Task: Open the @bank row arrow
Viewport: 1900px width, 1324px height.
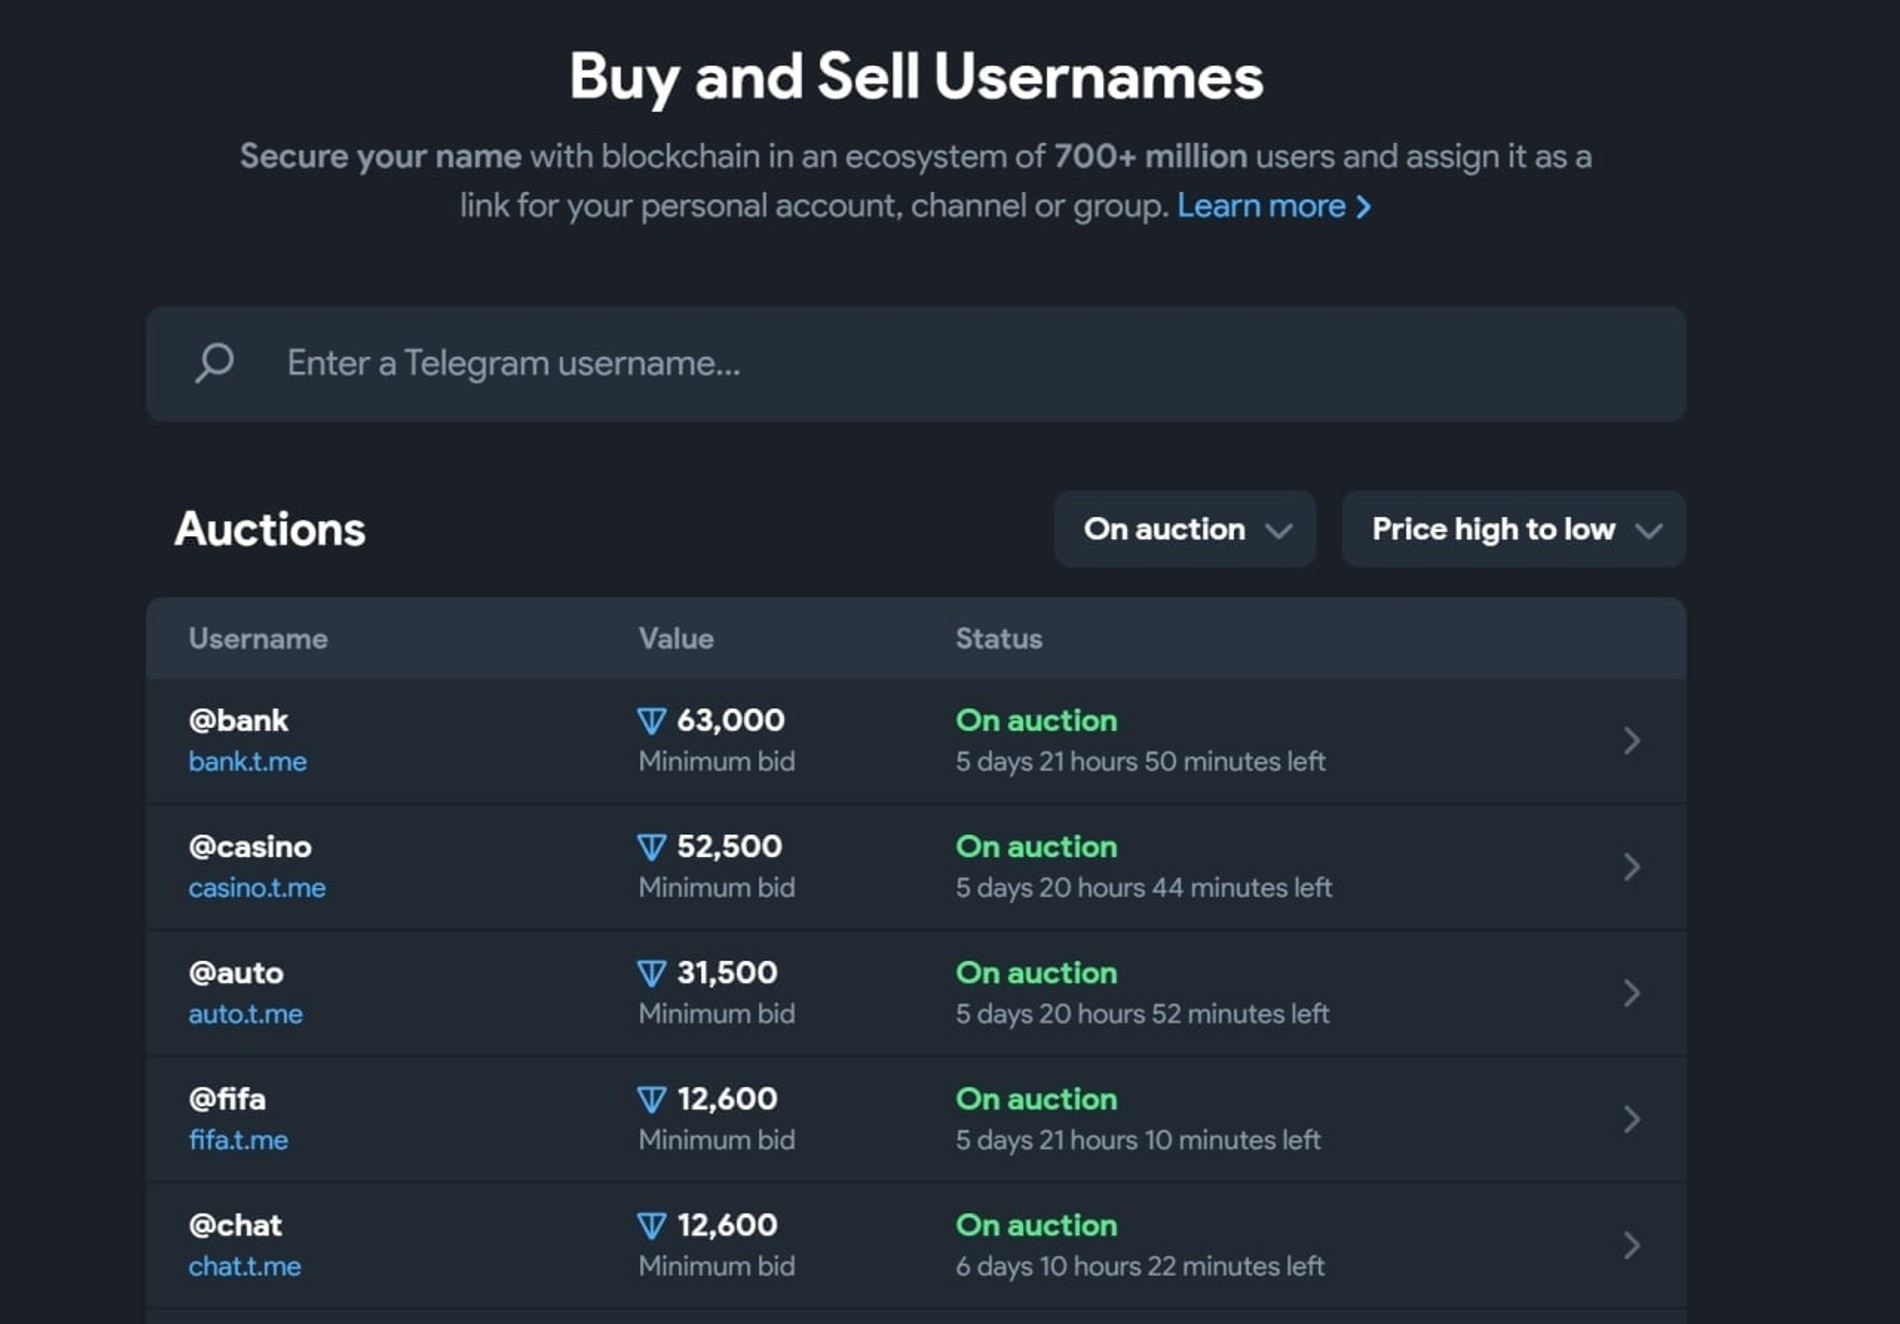Action: click(1631, 740)
